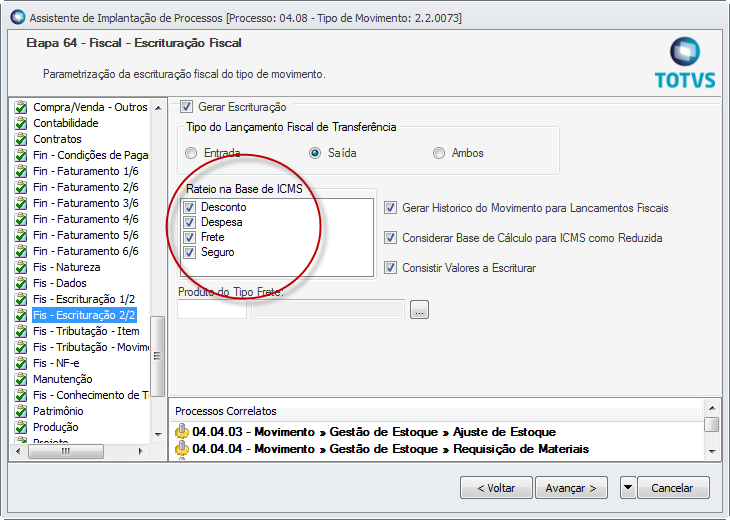
Task: Uncheck Seguro in Rateio na Base de ICMS
Action: [x=189, y=252]
